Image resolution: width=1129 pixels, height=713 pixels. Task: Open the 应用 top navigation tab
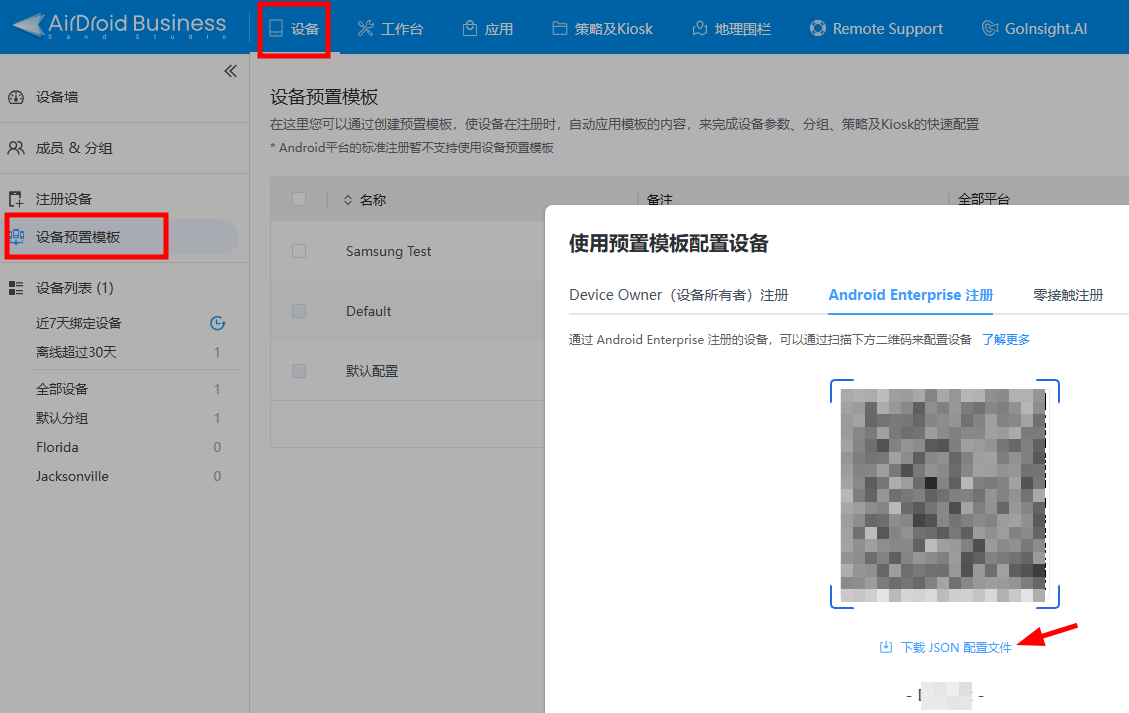tap(488, 29)
